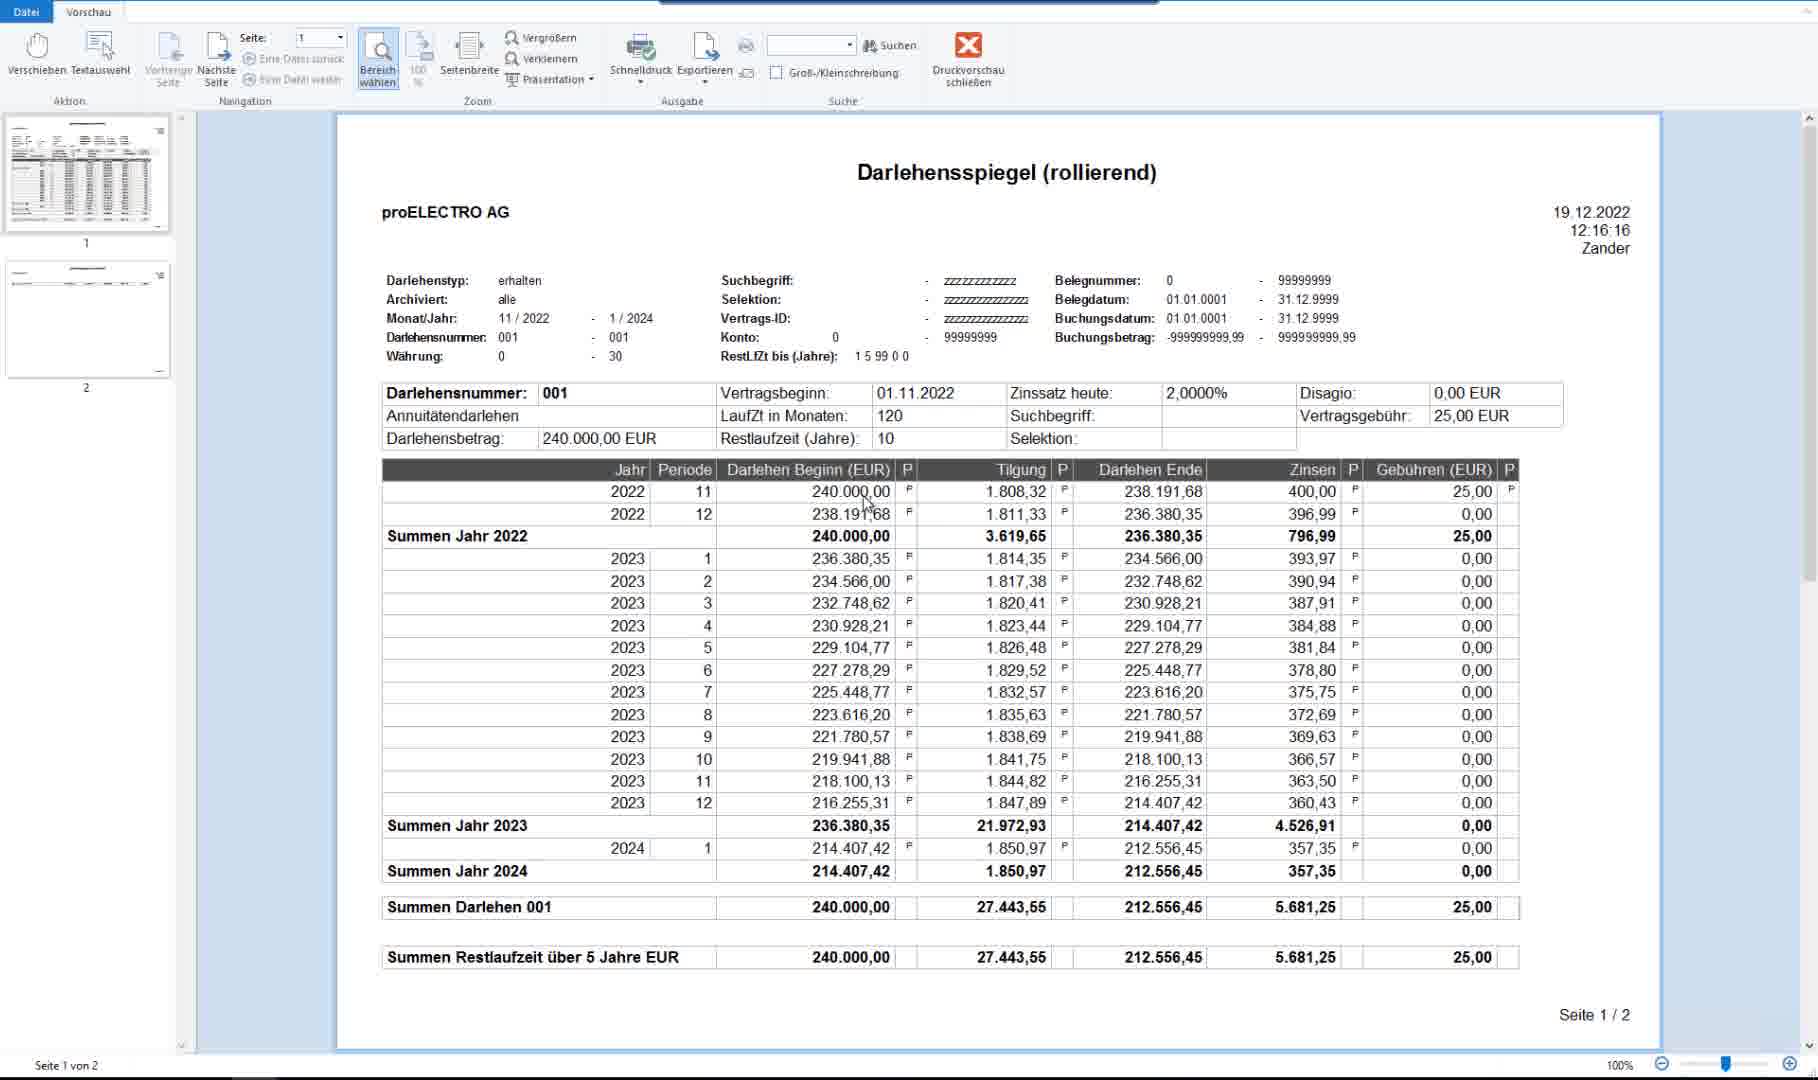The image size is (1818, 1080).
Task: Click the Seite 1 von 2 status text
Action: pyautogui.click(x=66, y=1065)
